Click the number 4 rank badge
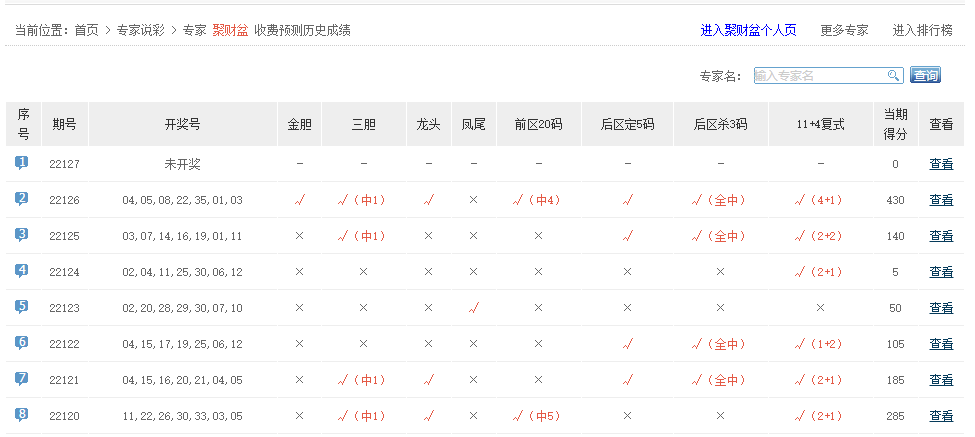This screenshot has width=975, height=437. pyautogui.click(x=22, y=271)
